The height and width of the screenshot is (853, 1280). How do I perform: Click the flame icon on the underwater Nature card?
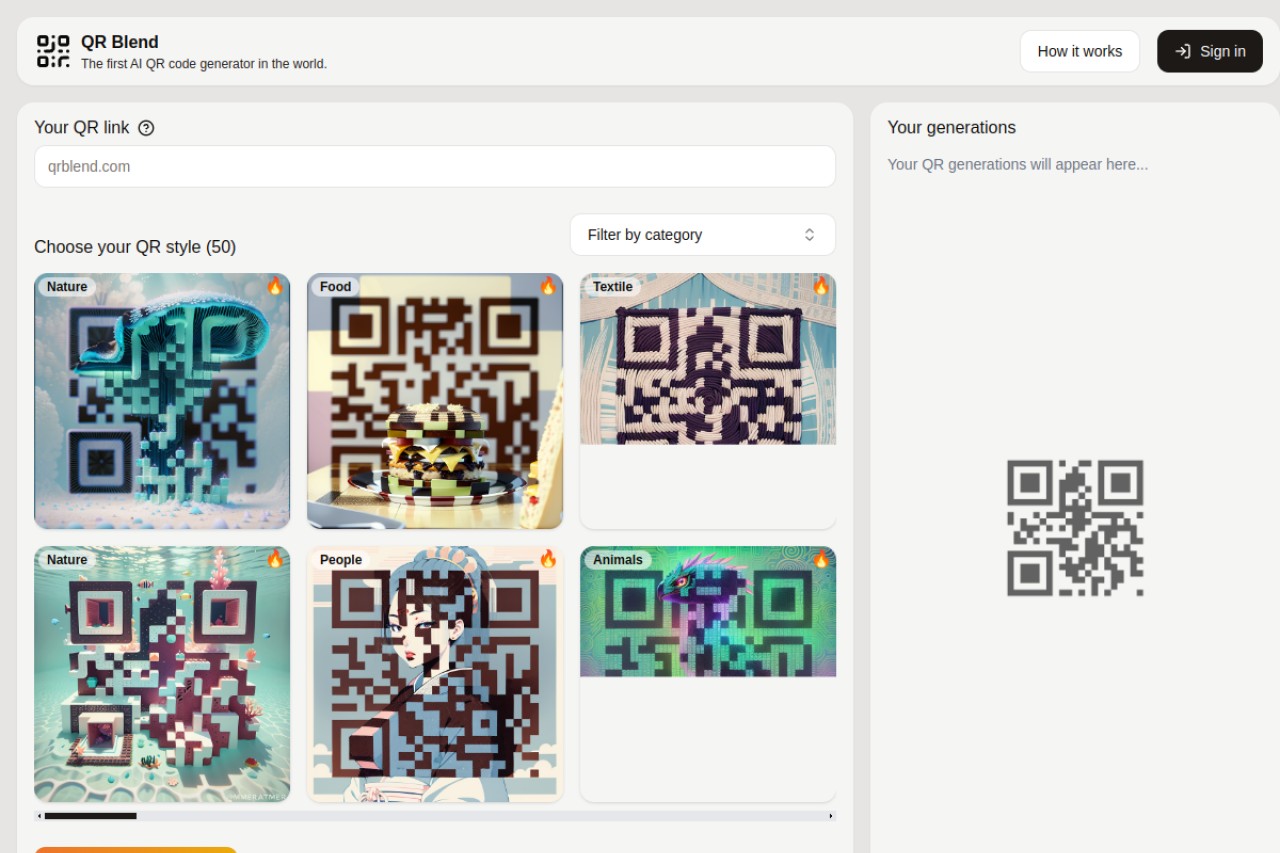tap(275, 559)
